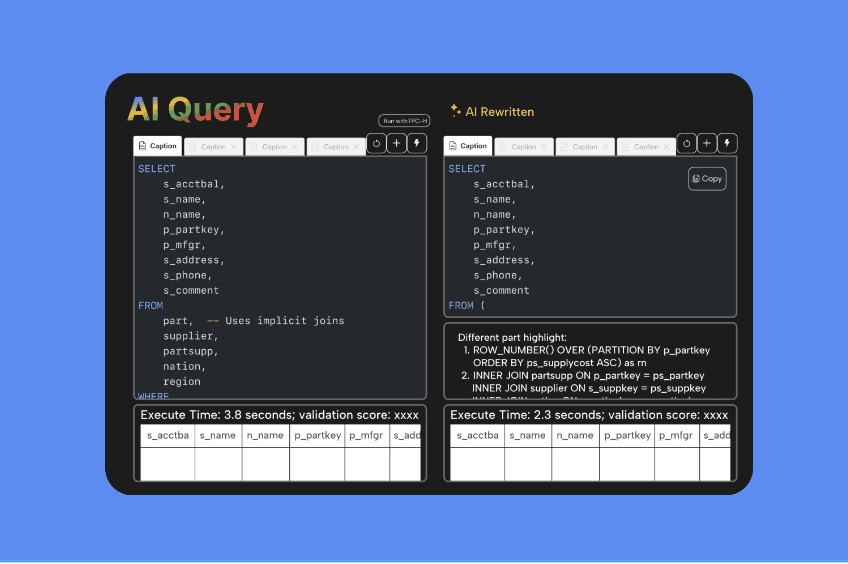Add a new tab in the AI Query panel

pos(396,143)
